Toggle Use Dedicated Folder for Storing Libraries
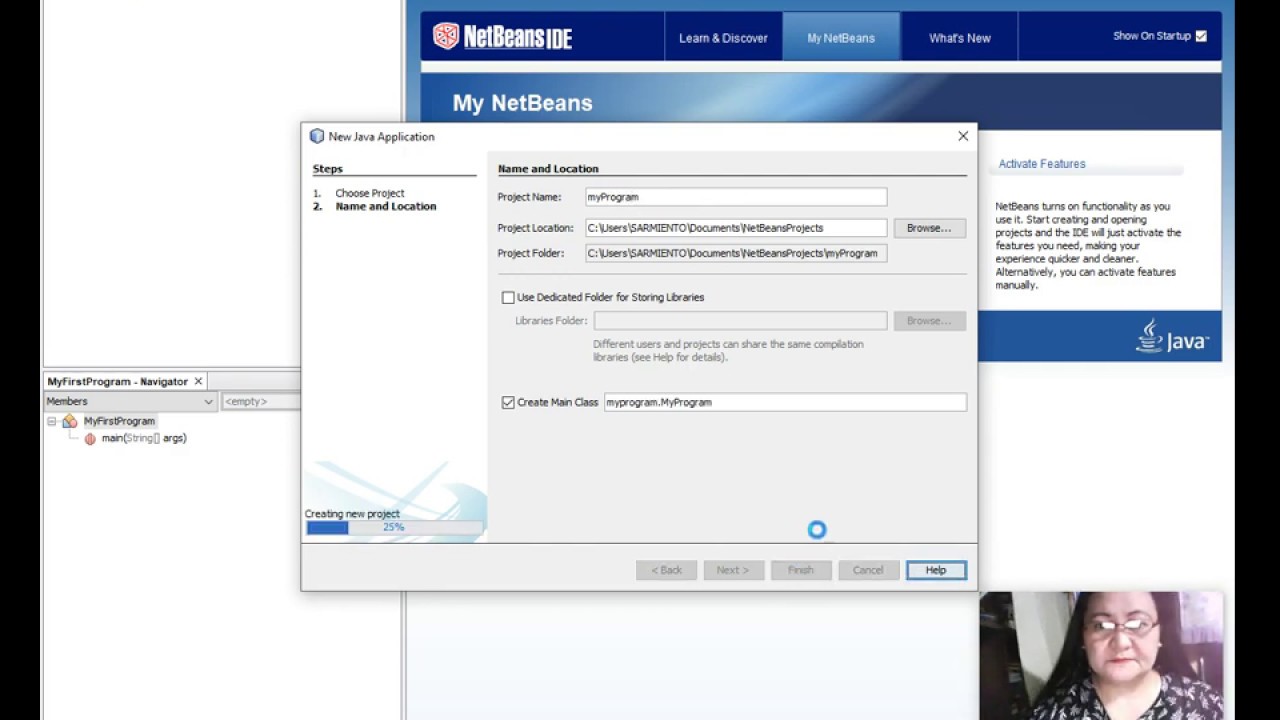 pos(508,297)
